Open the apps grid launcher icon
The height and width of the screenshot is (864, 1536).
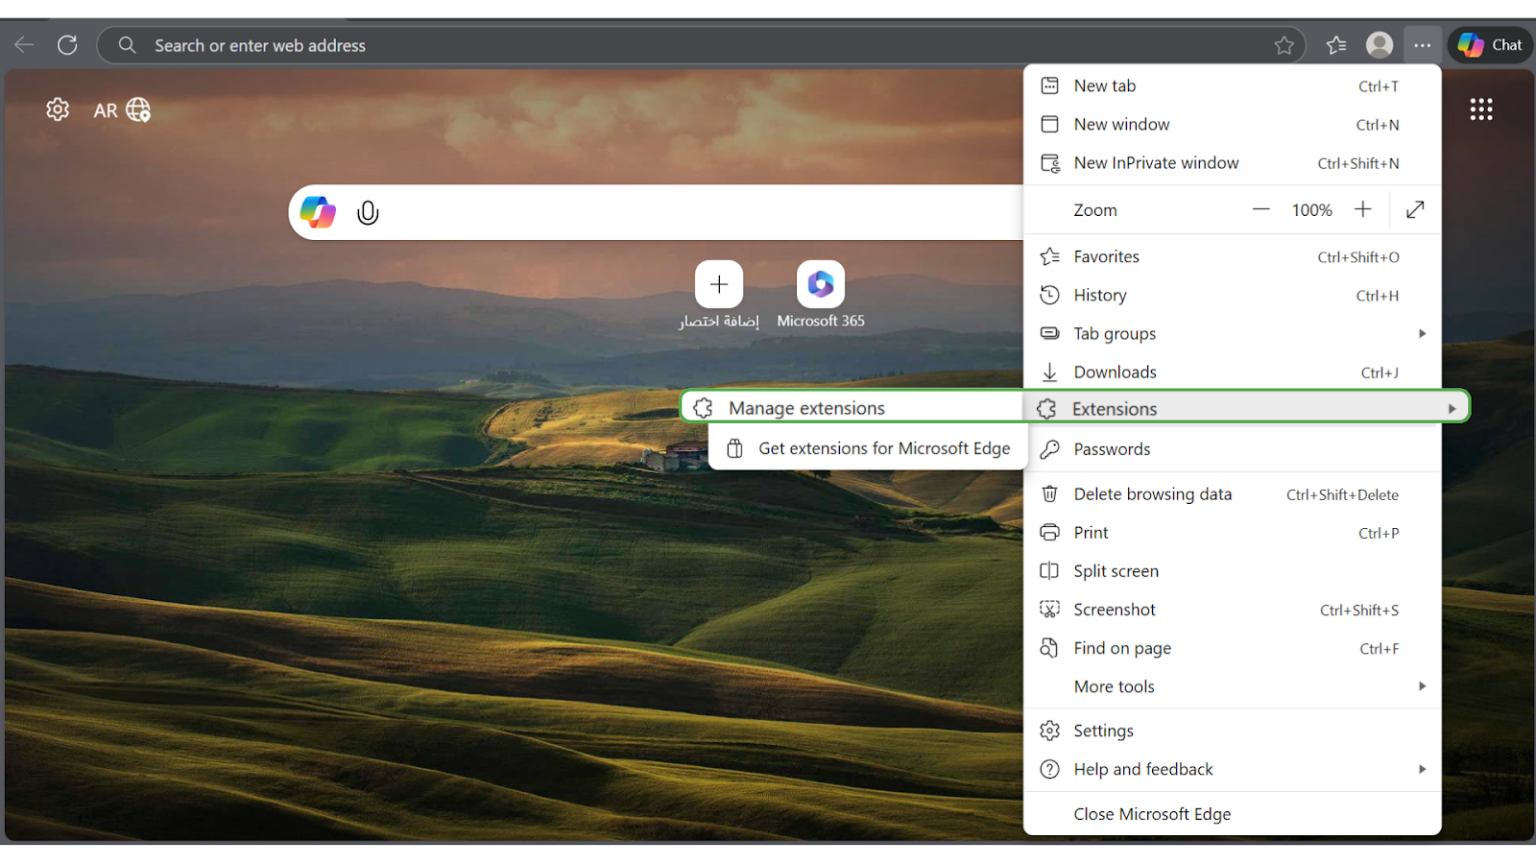(1481, 109)
